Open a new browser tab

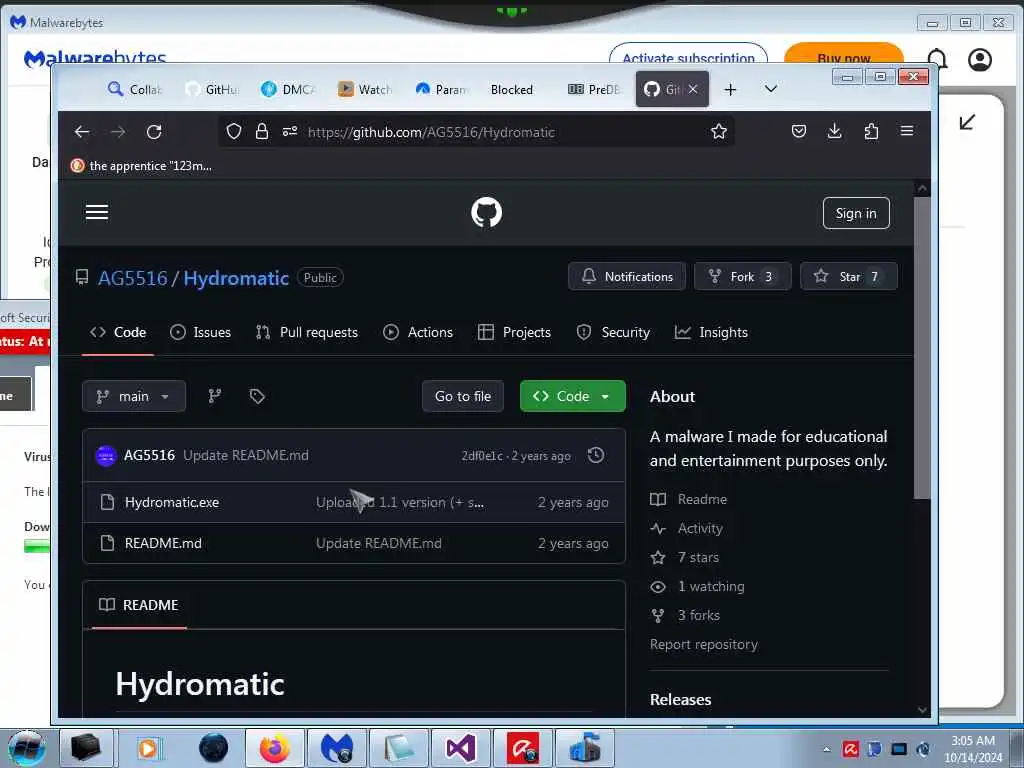pyautogui.click(x=731, y=89)
